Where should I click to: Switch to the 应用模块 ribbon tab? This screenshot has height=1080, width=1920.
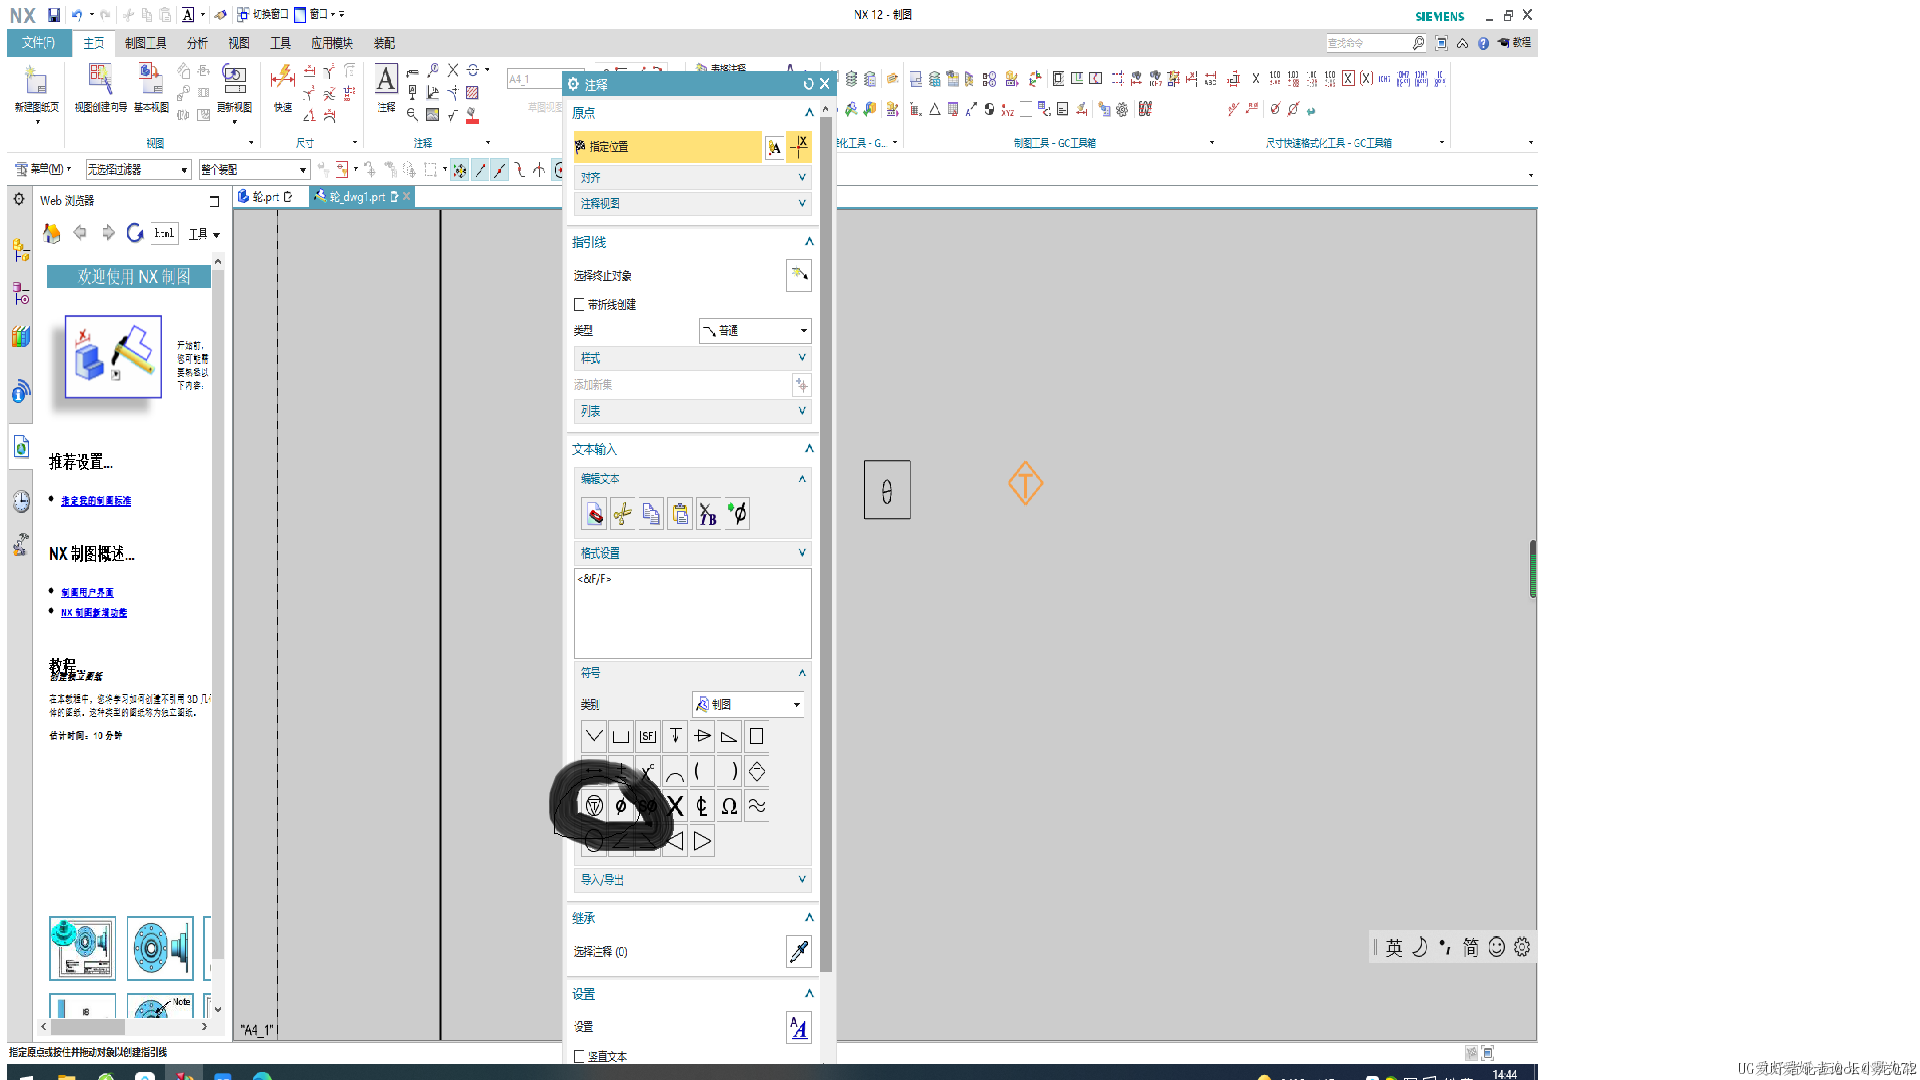tap(332, 43)
